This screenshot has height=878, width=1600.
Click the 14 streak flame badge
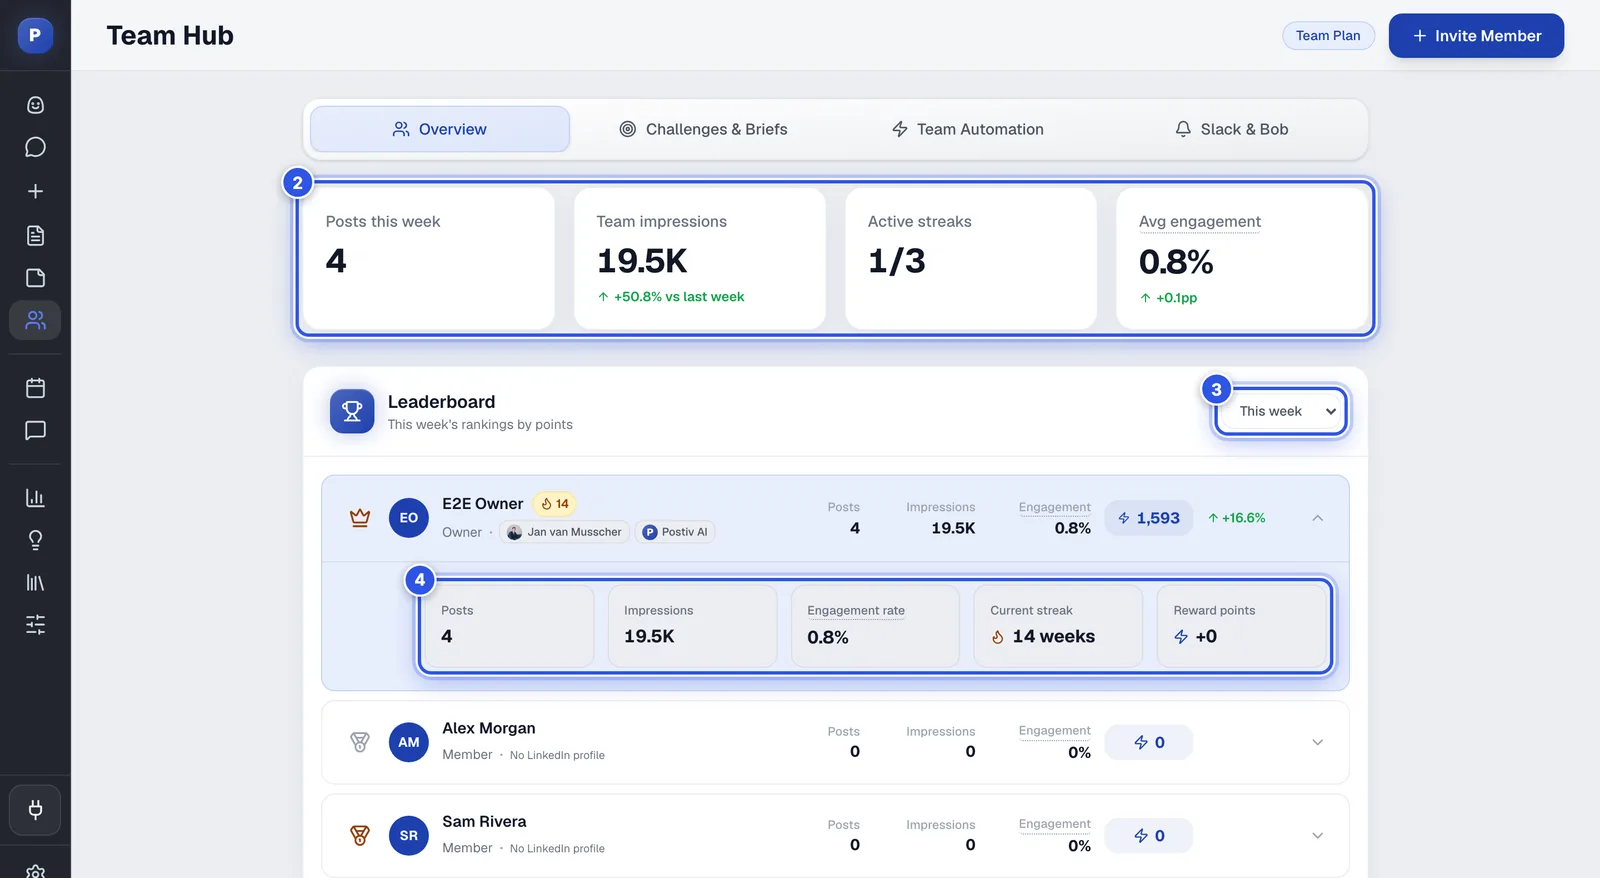(x=555, y=504)
